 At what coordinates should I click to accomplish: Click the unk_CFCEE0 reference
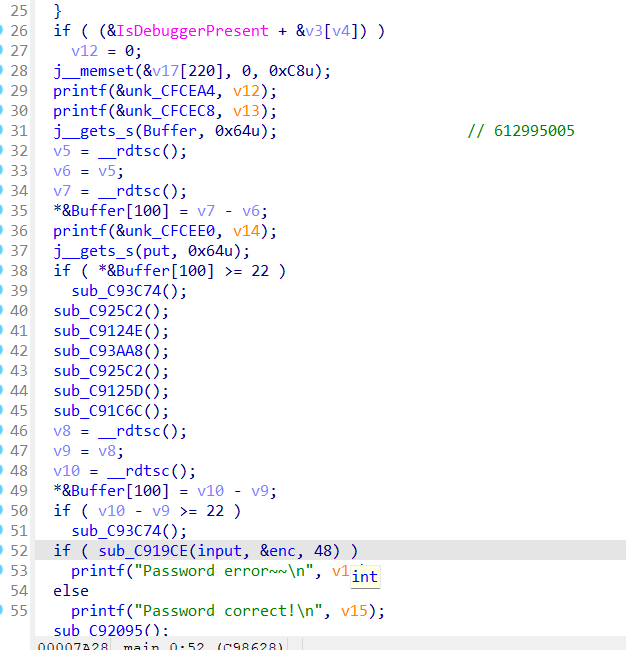coord(161,231)
